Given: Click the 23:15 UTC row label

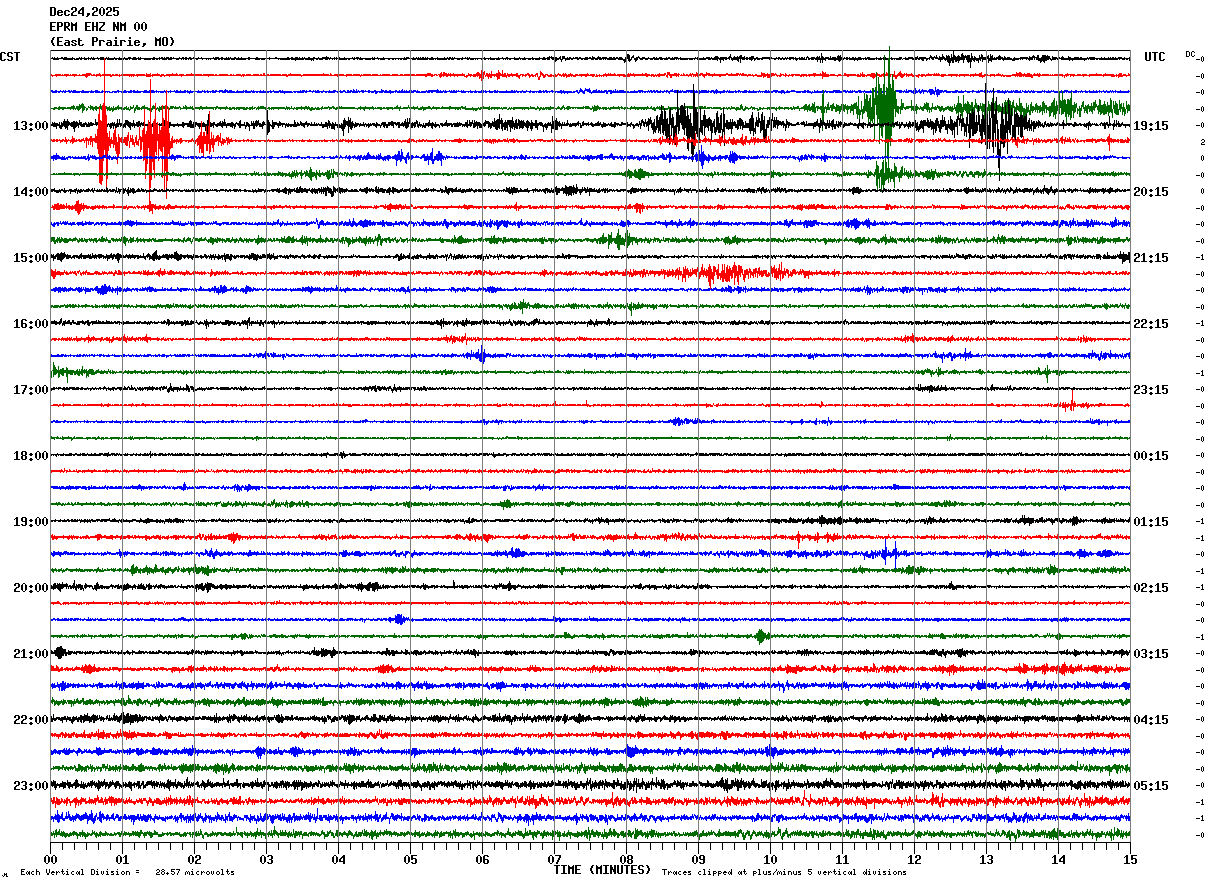Looking at the screenshot, I should coord(1151,390).
